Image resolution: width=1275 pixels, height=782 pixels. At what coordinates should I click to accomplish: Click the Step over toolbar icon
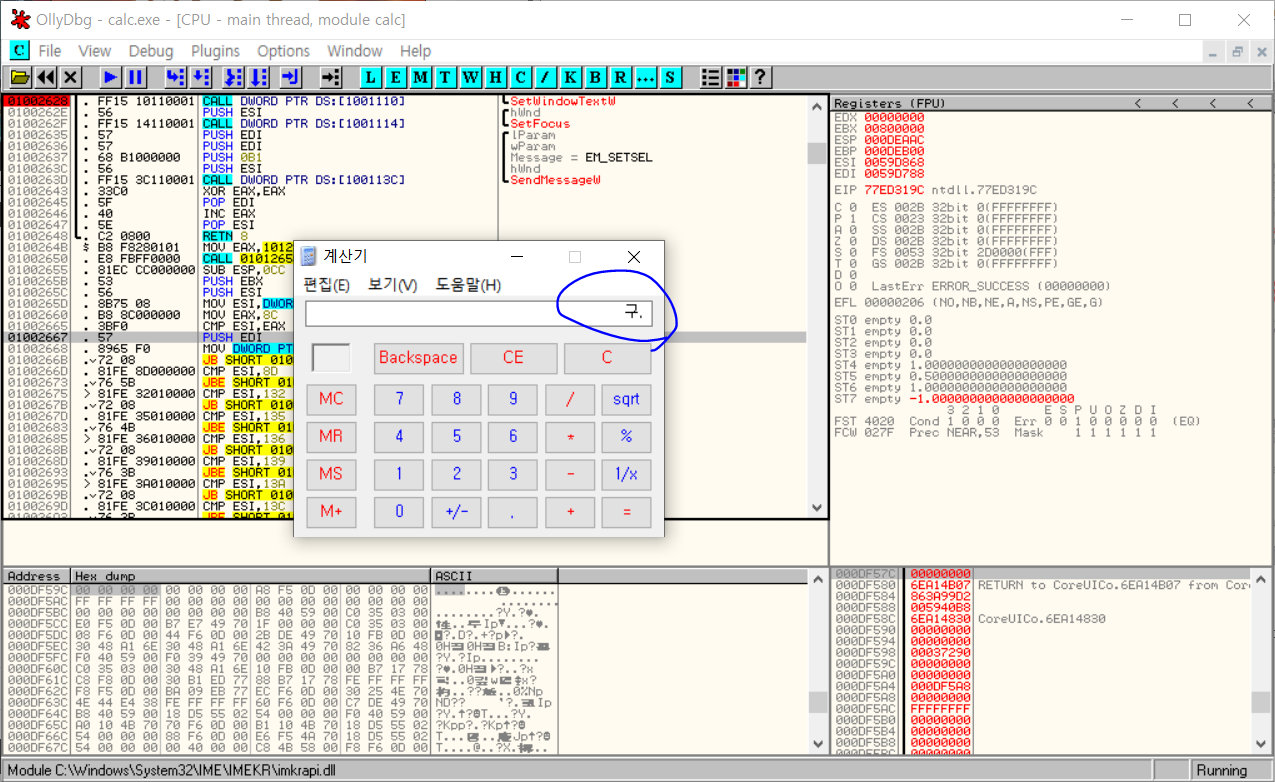(200, 77)
